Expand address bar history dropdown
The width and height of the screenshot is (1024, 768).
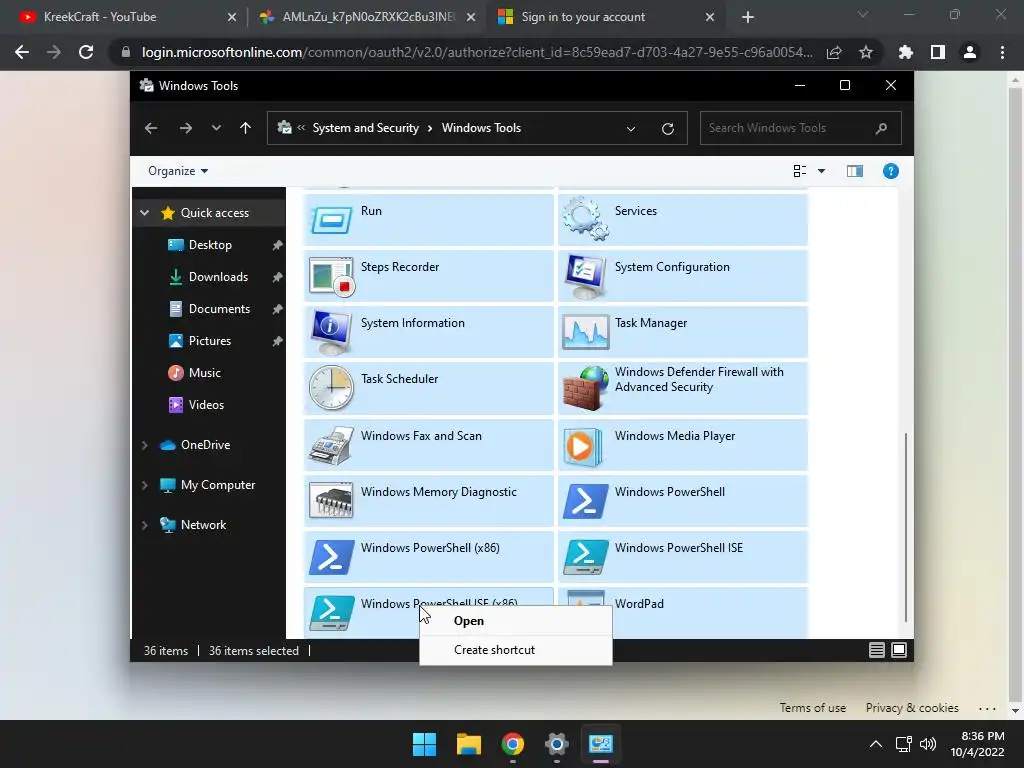(631, 129)
